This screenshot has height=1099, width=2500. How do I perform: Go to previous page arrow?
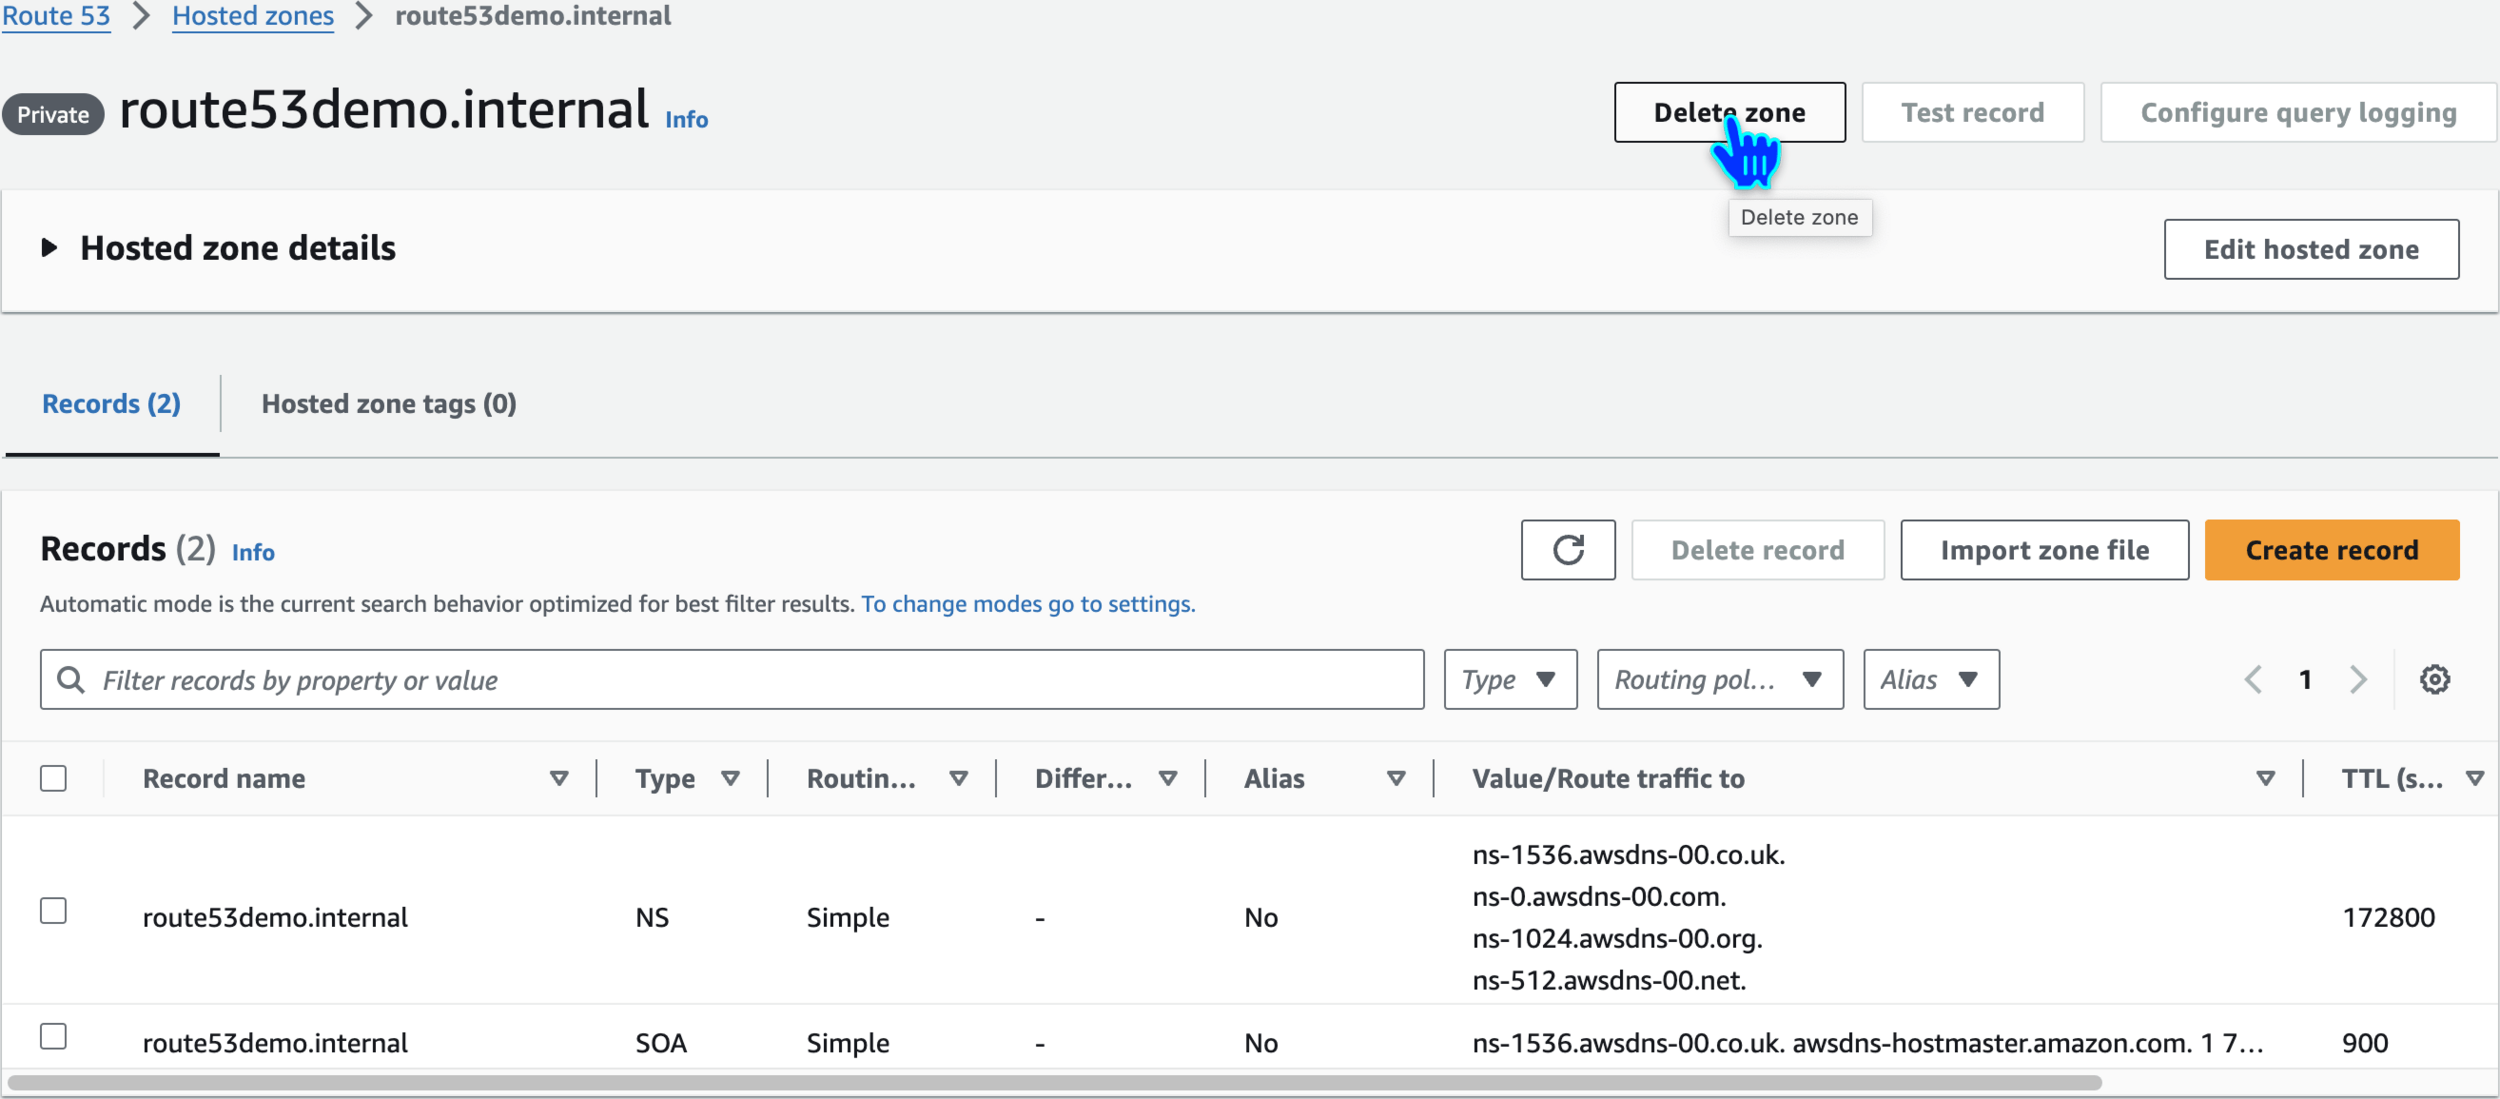coord(2253,680)
